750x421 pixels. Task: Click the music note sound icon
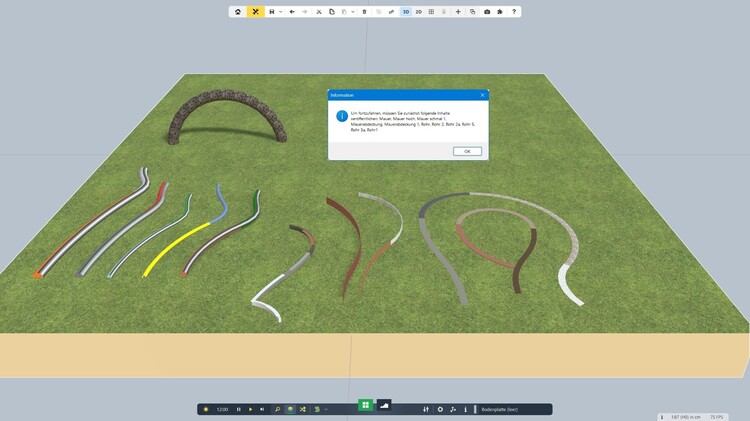click(x=453, y=410)
